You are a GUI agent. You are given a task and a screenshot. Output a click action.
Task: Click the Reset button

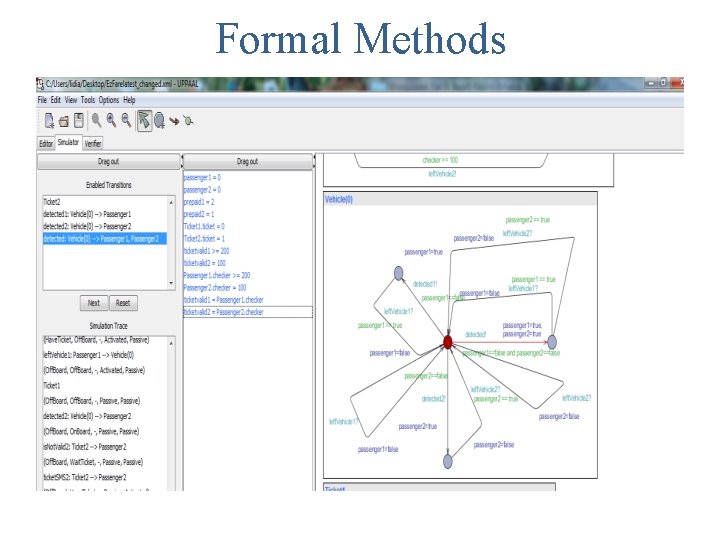pos(123,303)
